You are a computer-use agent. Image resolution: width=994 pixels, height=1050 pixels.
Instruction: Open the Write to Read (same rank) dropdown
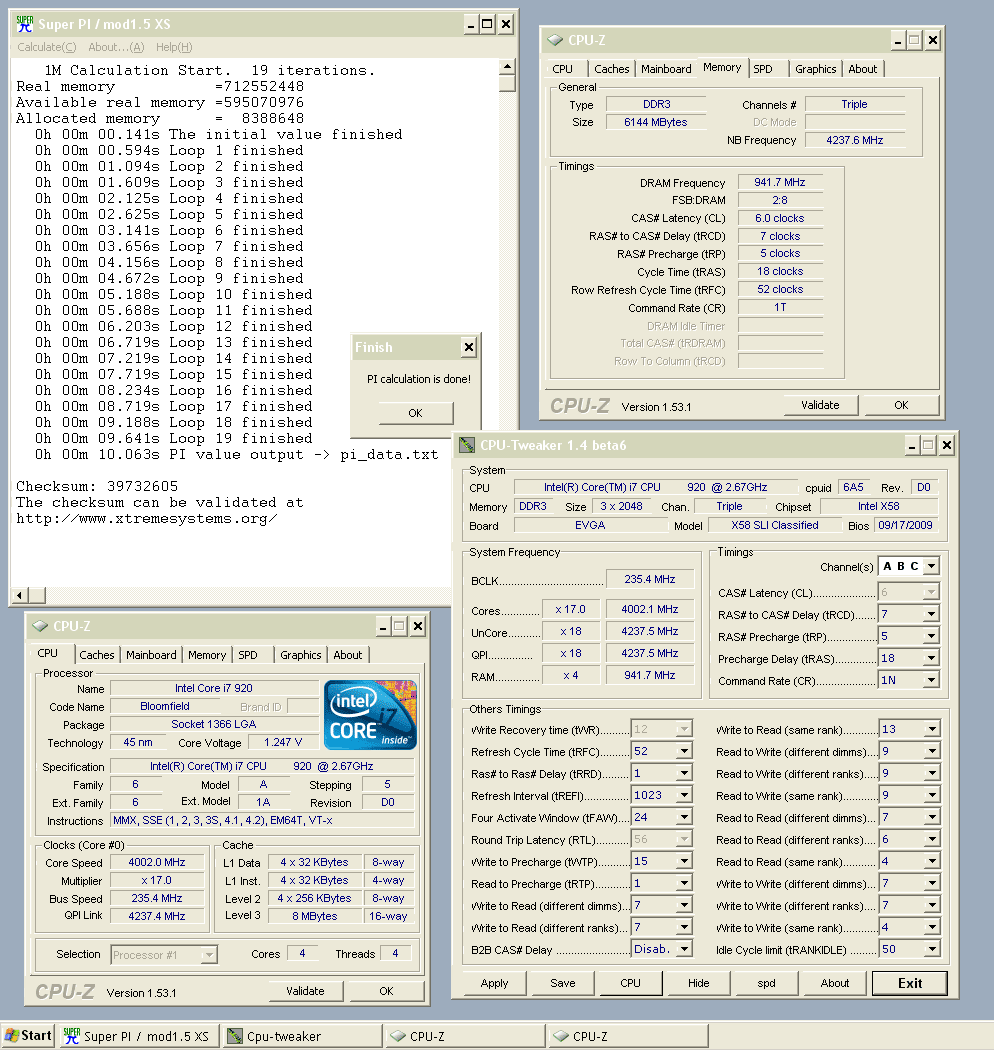point(931,729)
